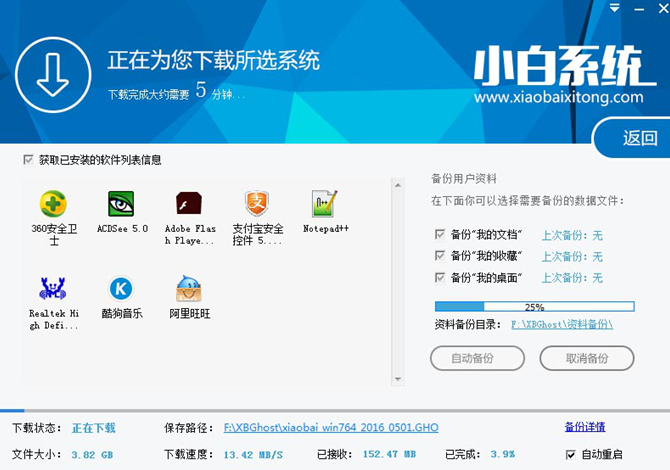Click the 正在为您下载所选系统 title text
The width and height of the screenshot is (670, 470).
(x=213, y=60)
